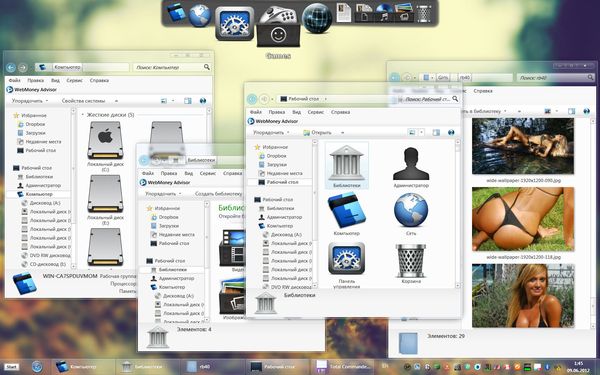Click the round Windows orb on the taskbar

pyautogui.click(x=37, y=367)
